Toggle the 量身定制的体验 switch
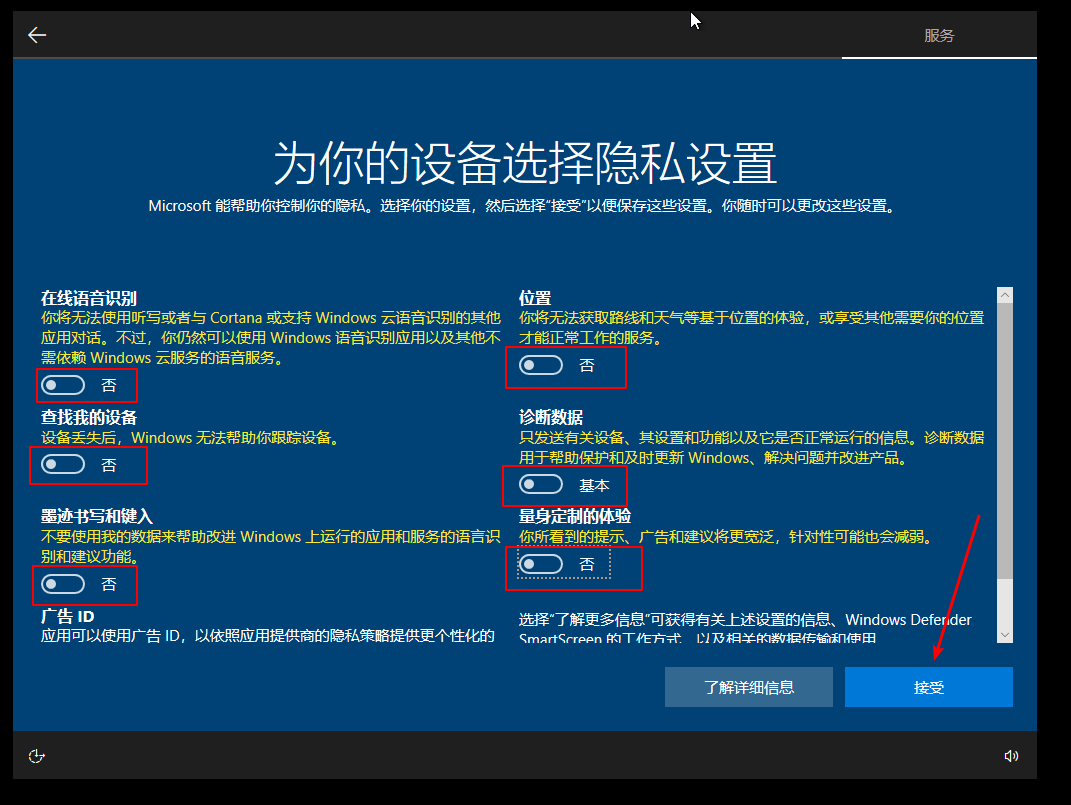This screenshot has height=805, width=1071. (541, 565)
